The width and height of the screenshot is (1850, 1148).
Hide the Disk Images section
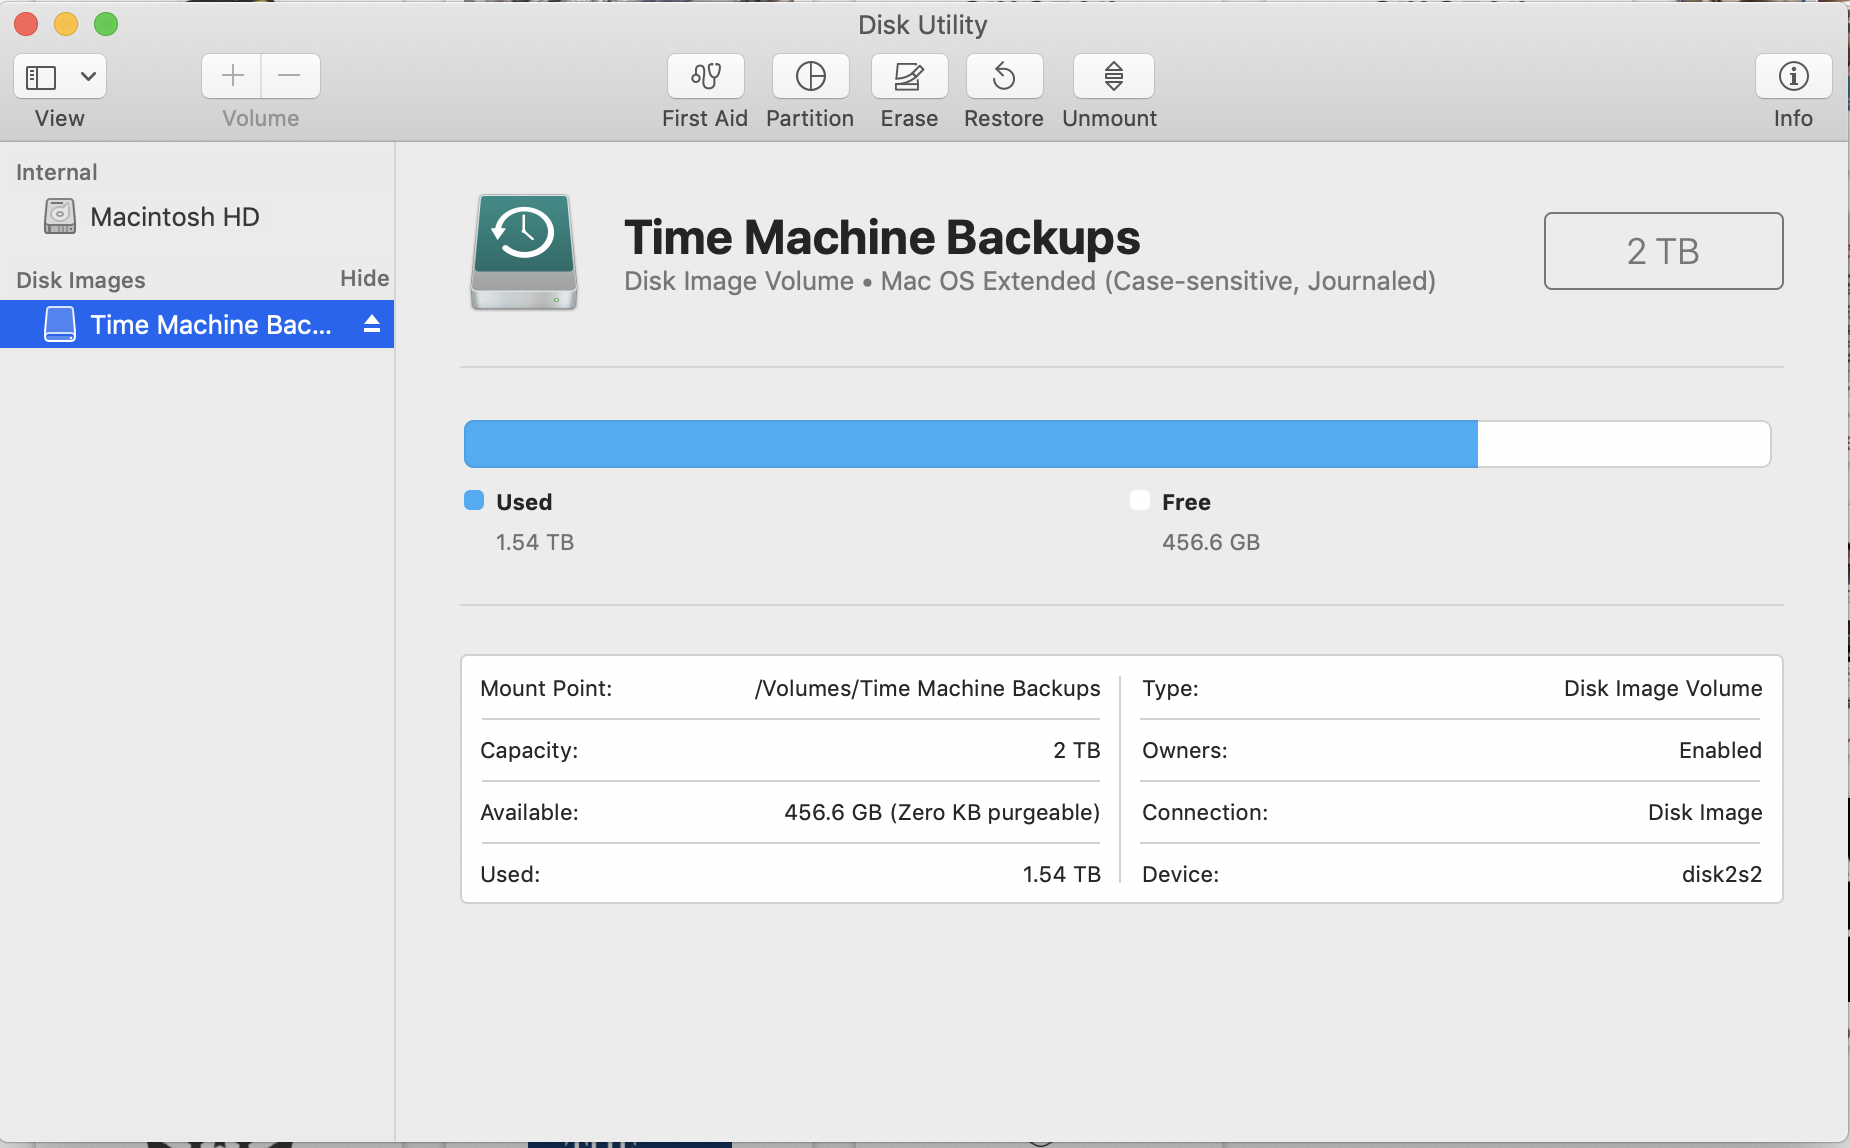(x=364, y=279)
